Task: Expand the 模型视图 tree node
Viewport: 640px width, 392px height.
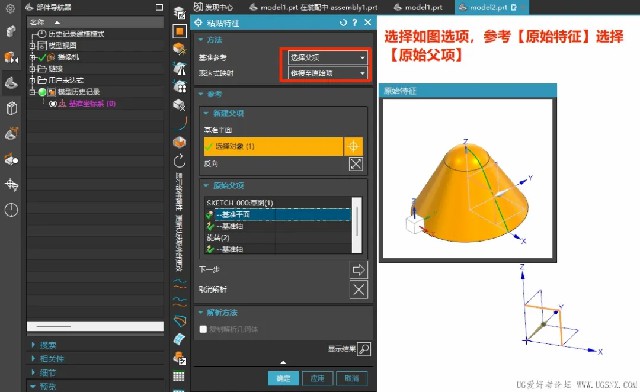Action: 32,45
